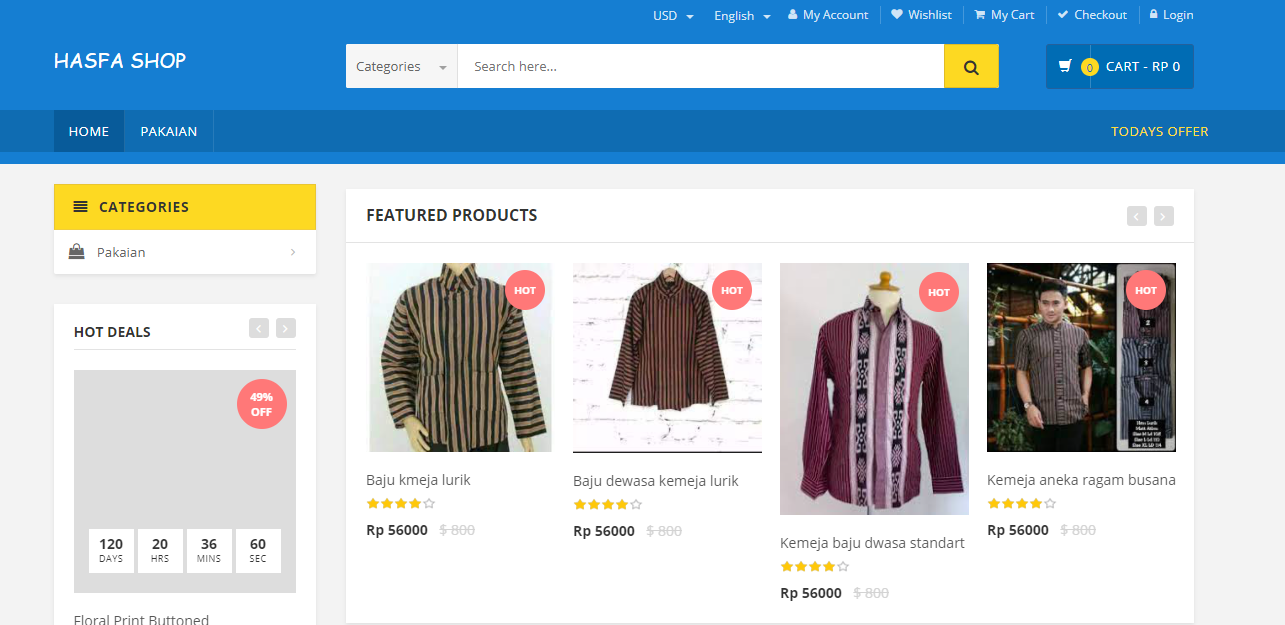Screen dimensions: 1285x625
Task: Show next featured products
Action: (1164, 216)
